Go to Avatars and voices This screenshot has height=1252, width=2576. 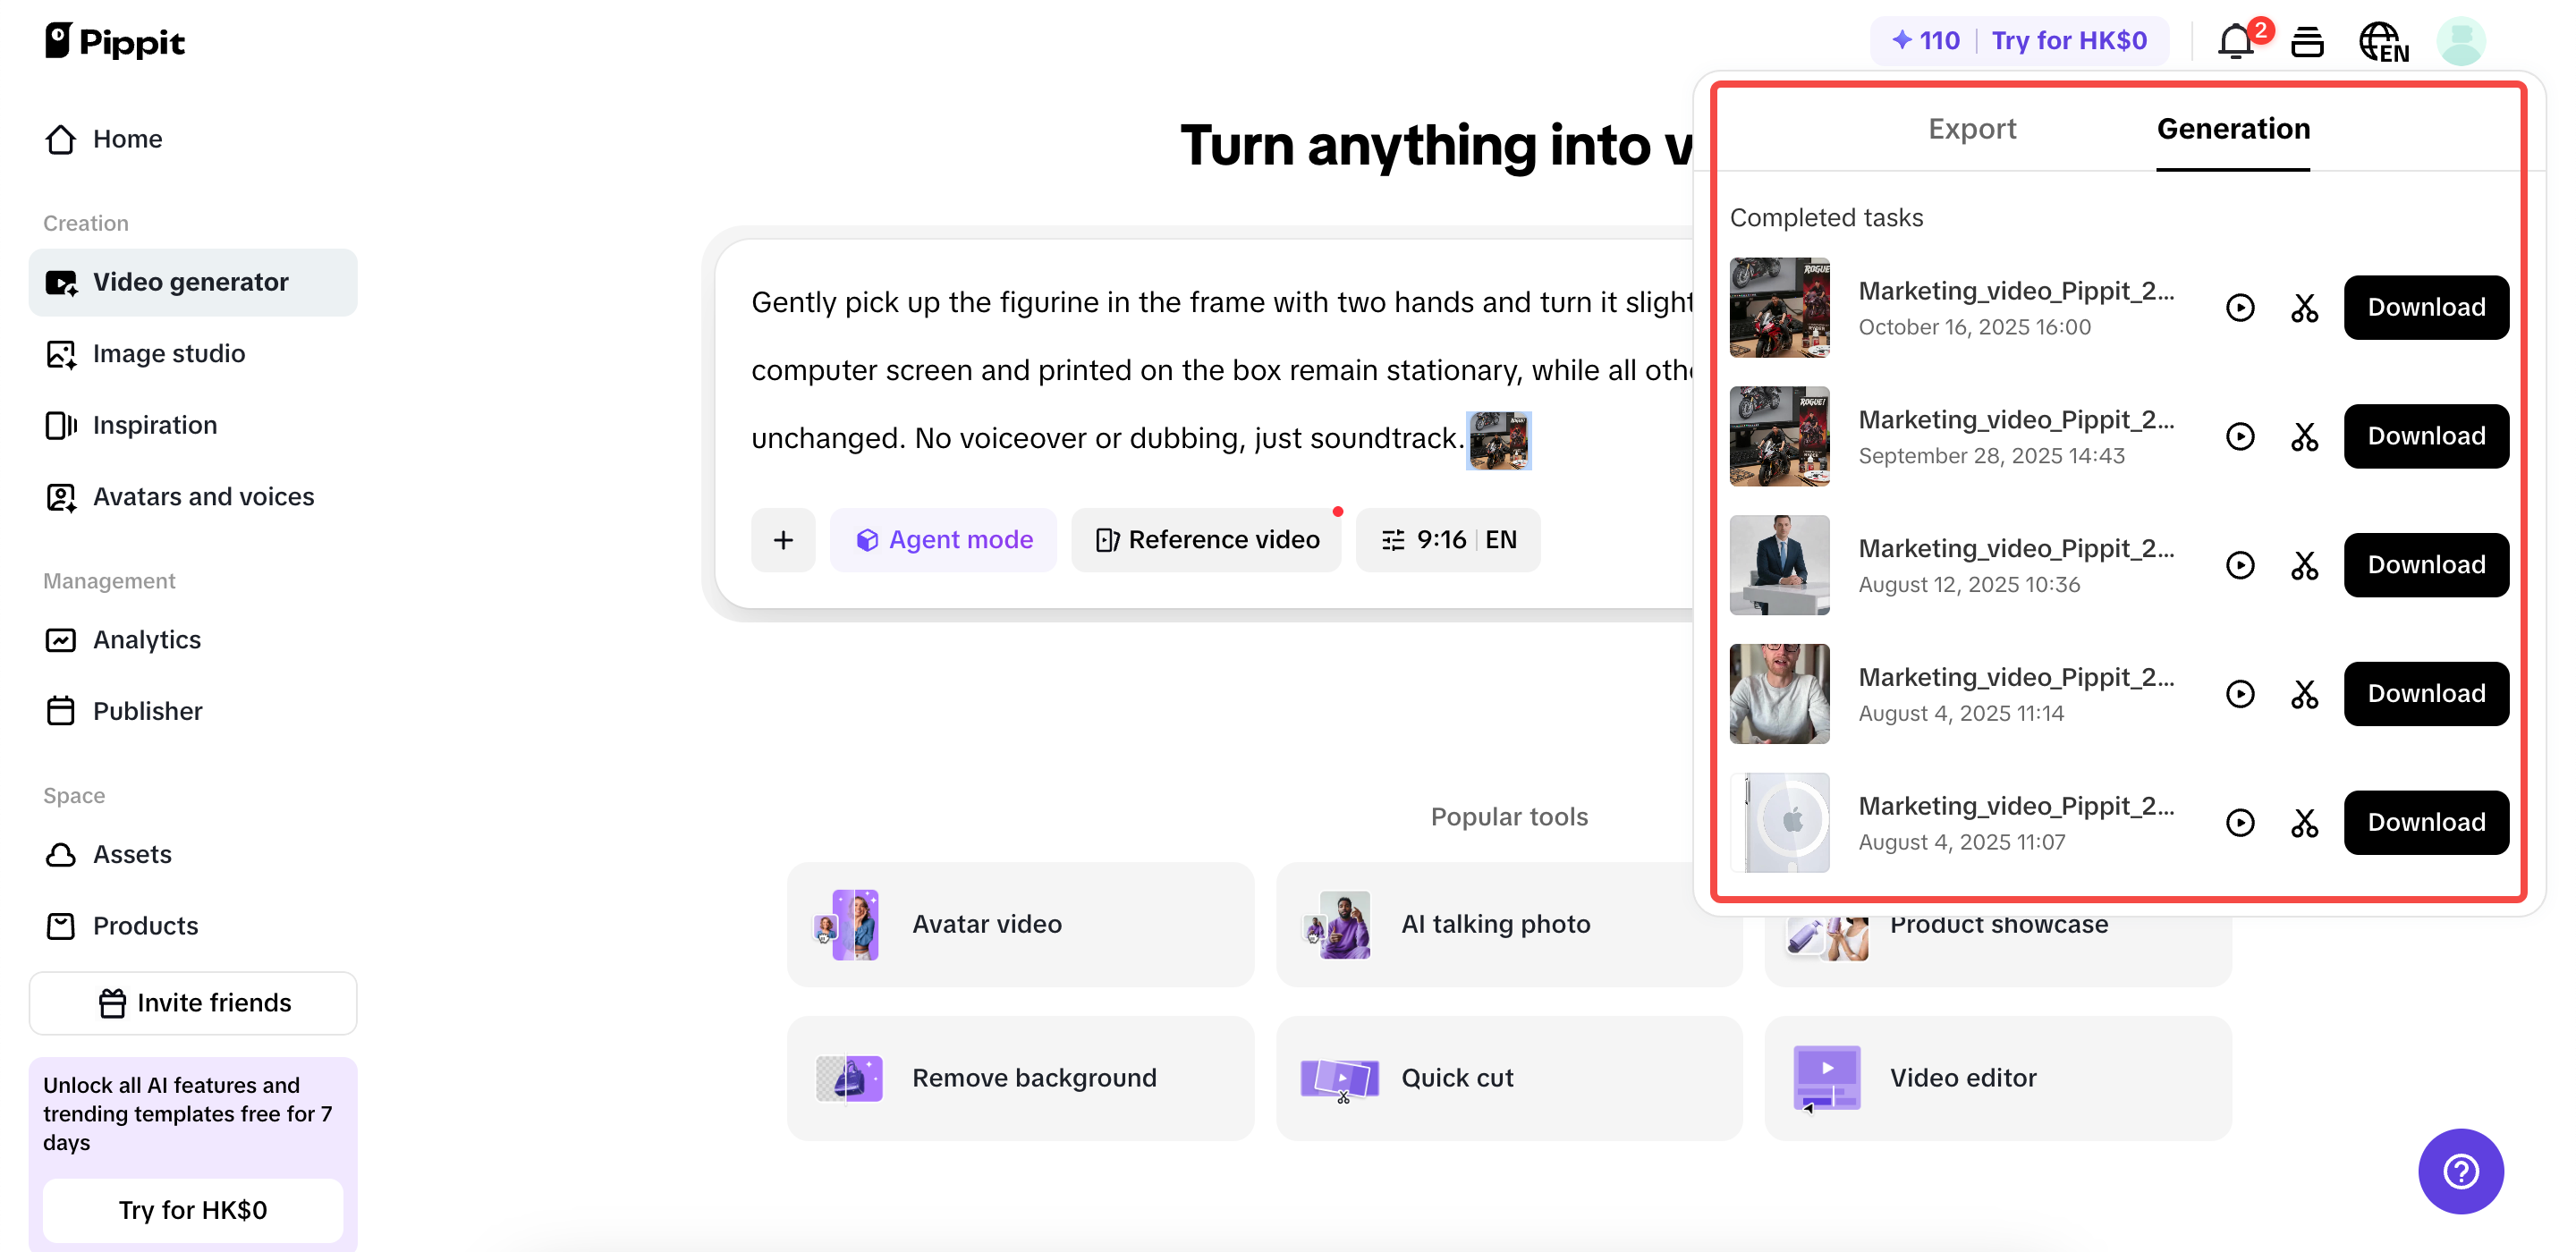click(203, 497)
